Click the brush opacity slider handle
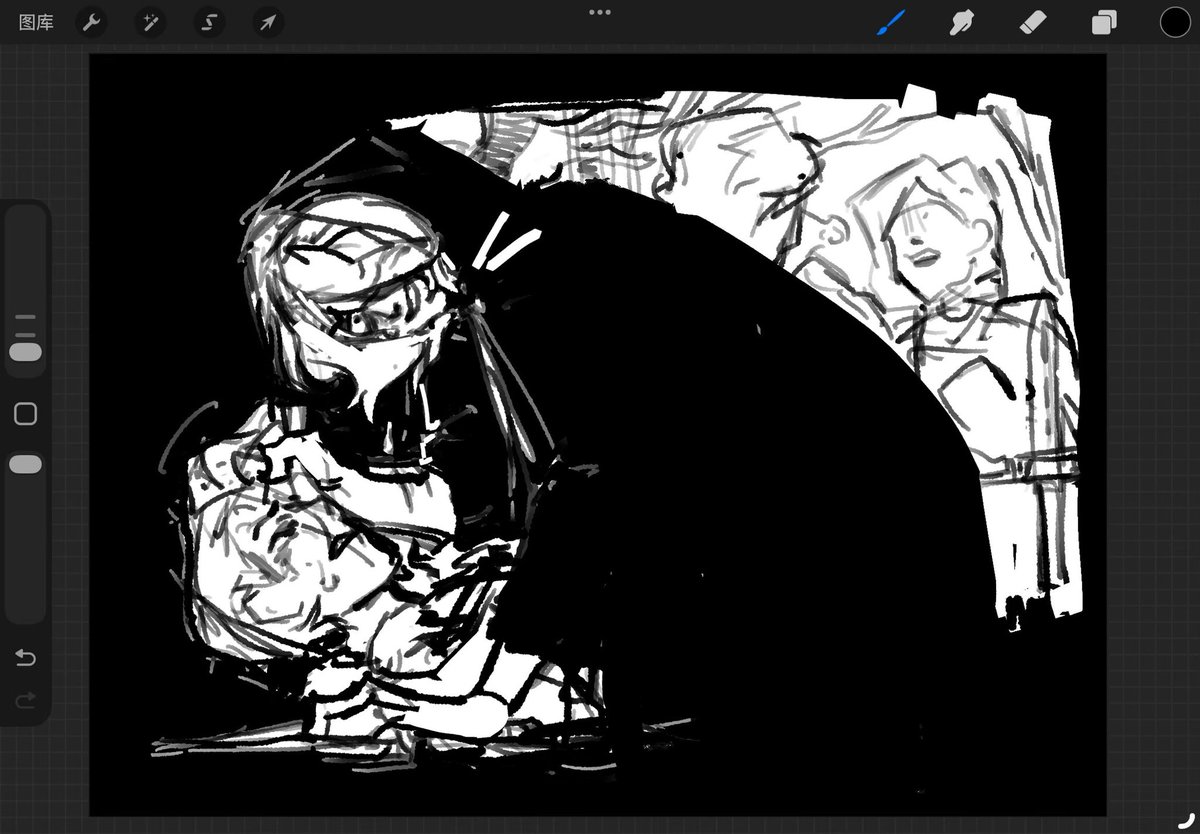The image size is (1200, 834). [x=25, y=464]
